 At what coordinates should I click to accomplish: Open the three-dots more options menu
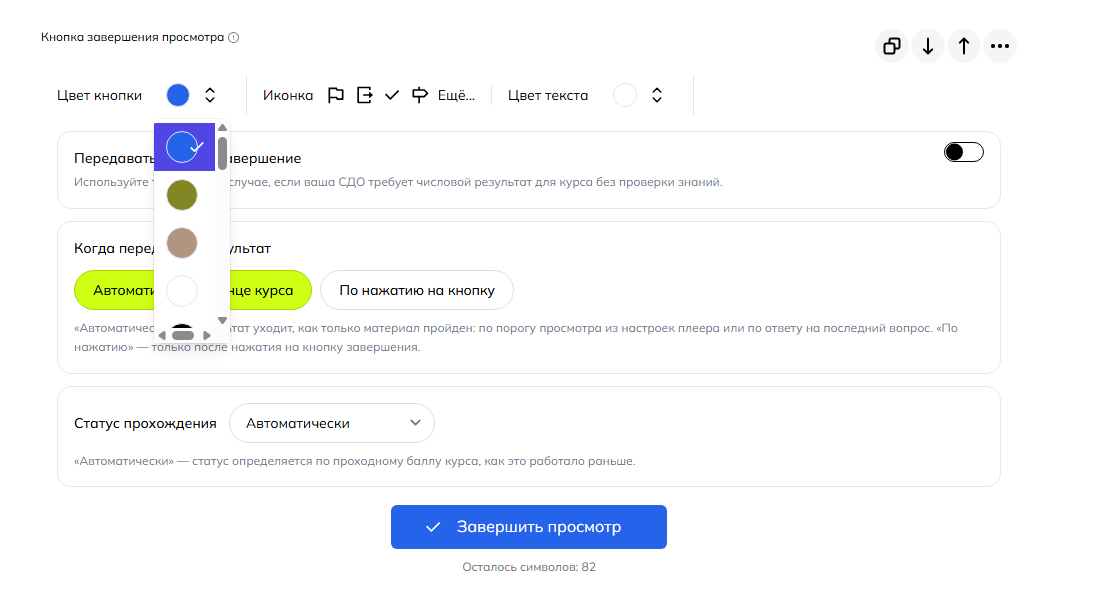pos(1000,46)
